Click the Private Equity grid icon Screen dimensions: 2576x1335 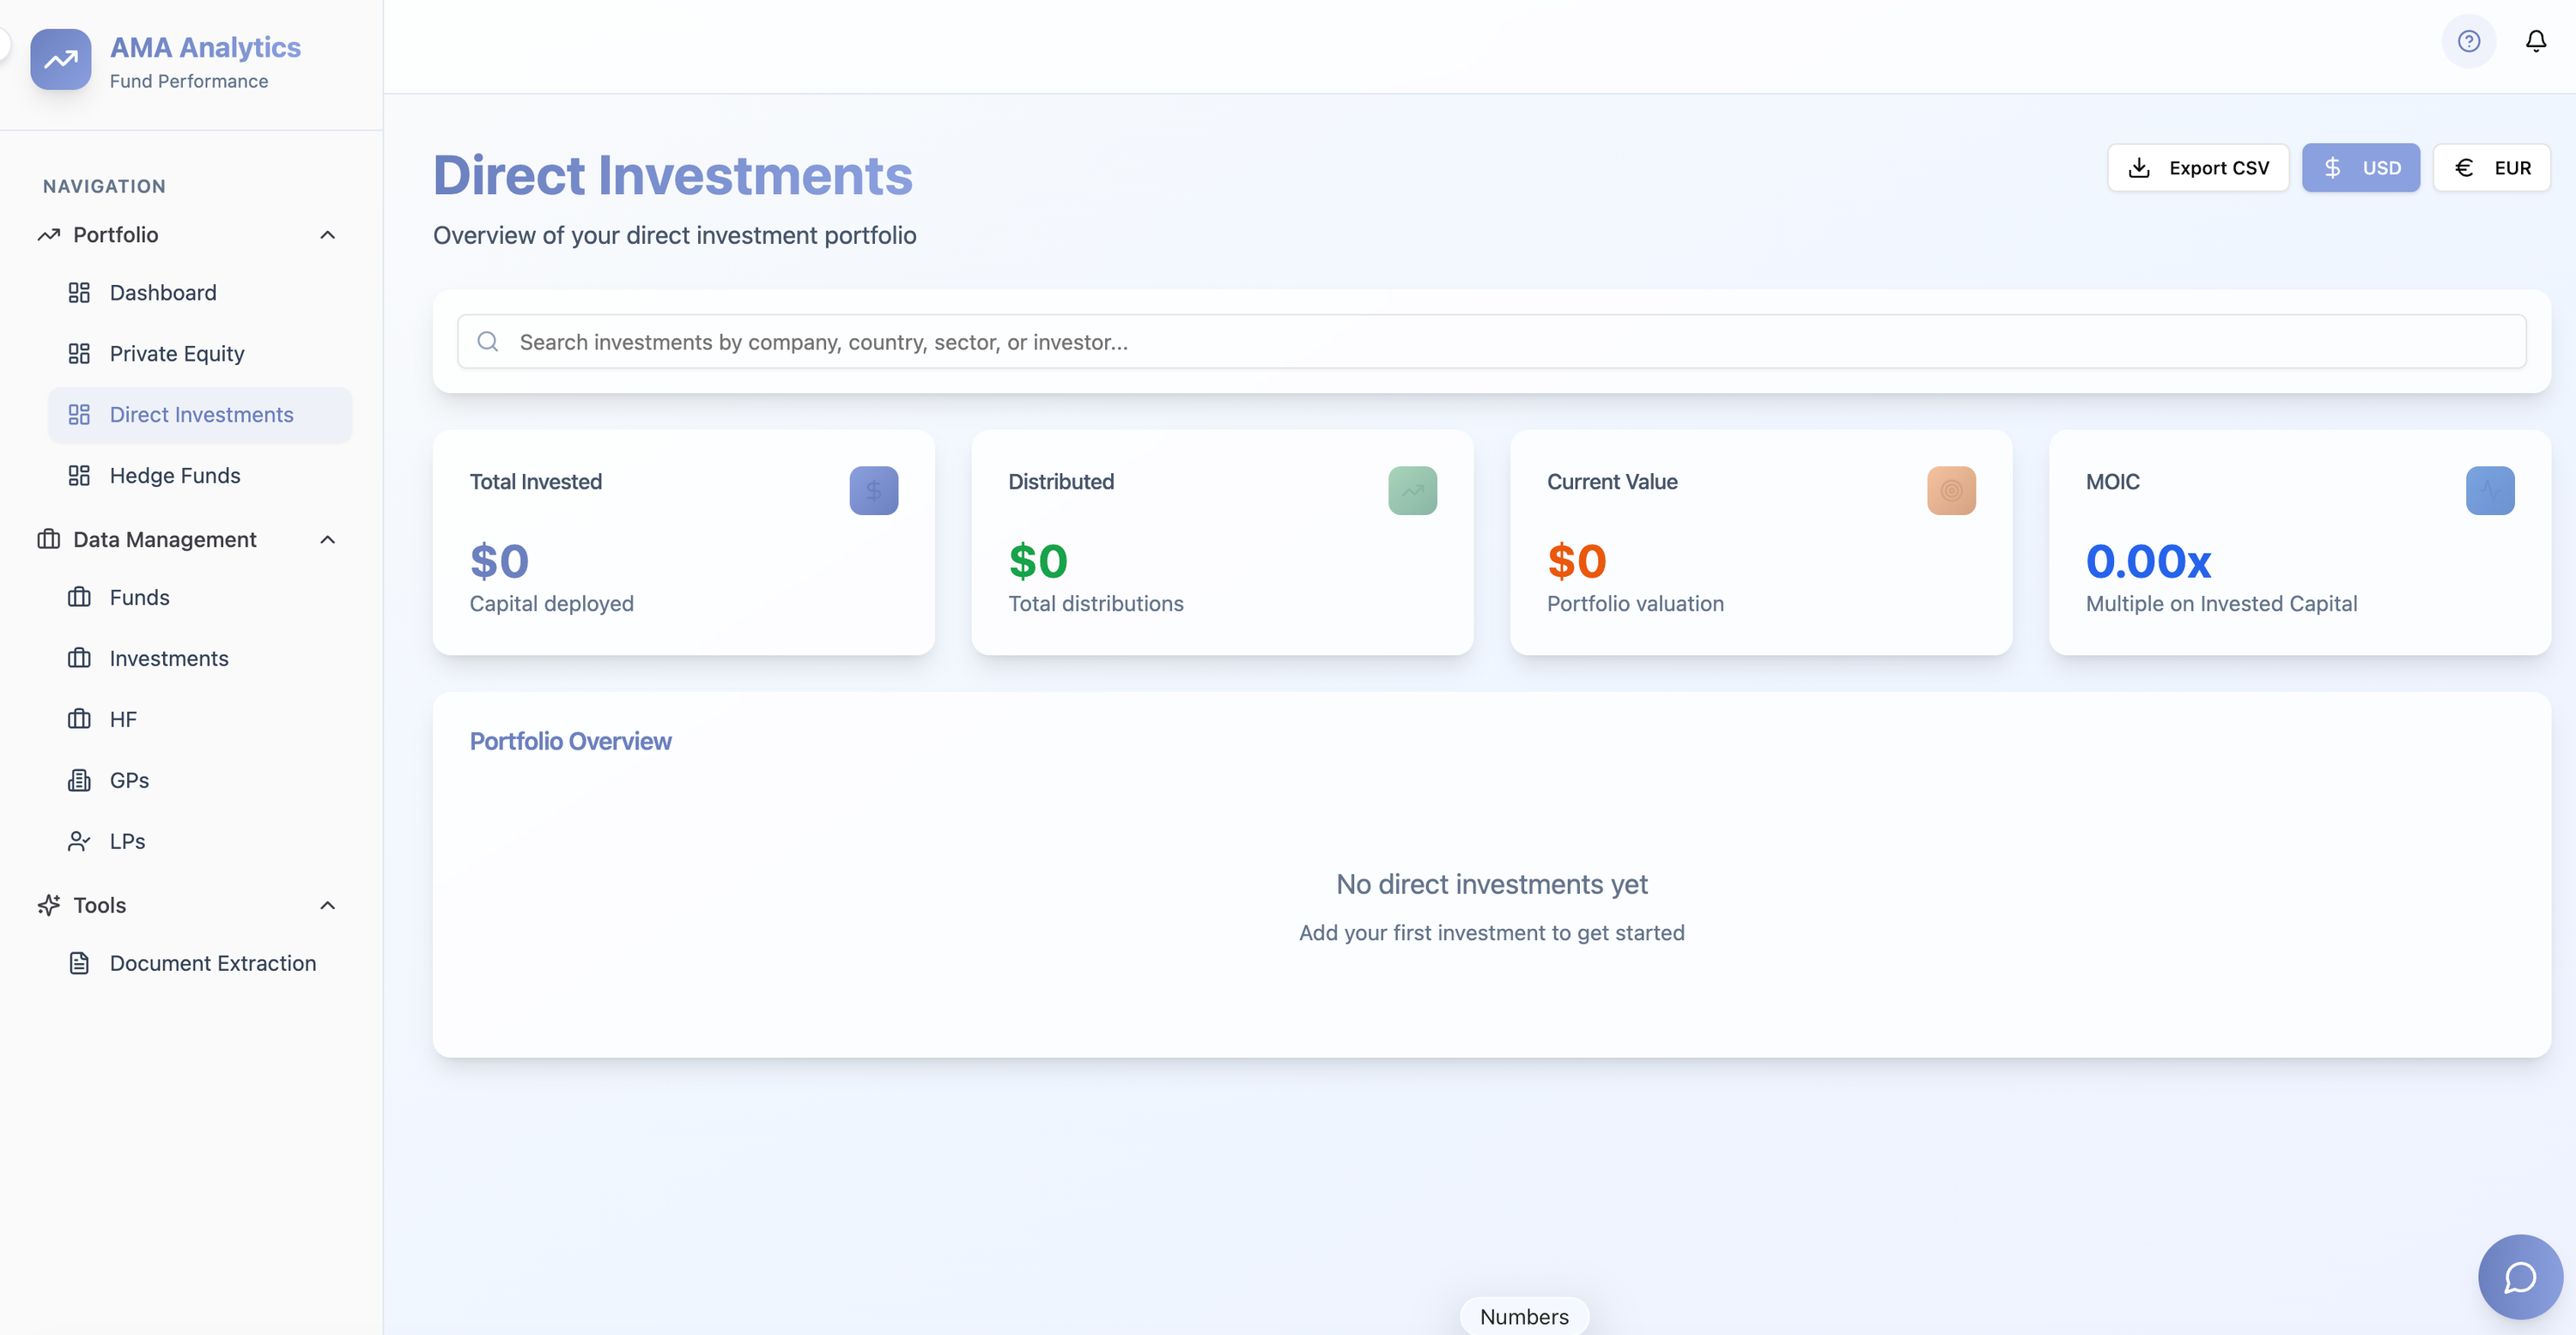point(79,354)
